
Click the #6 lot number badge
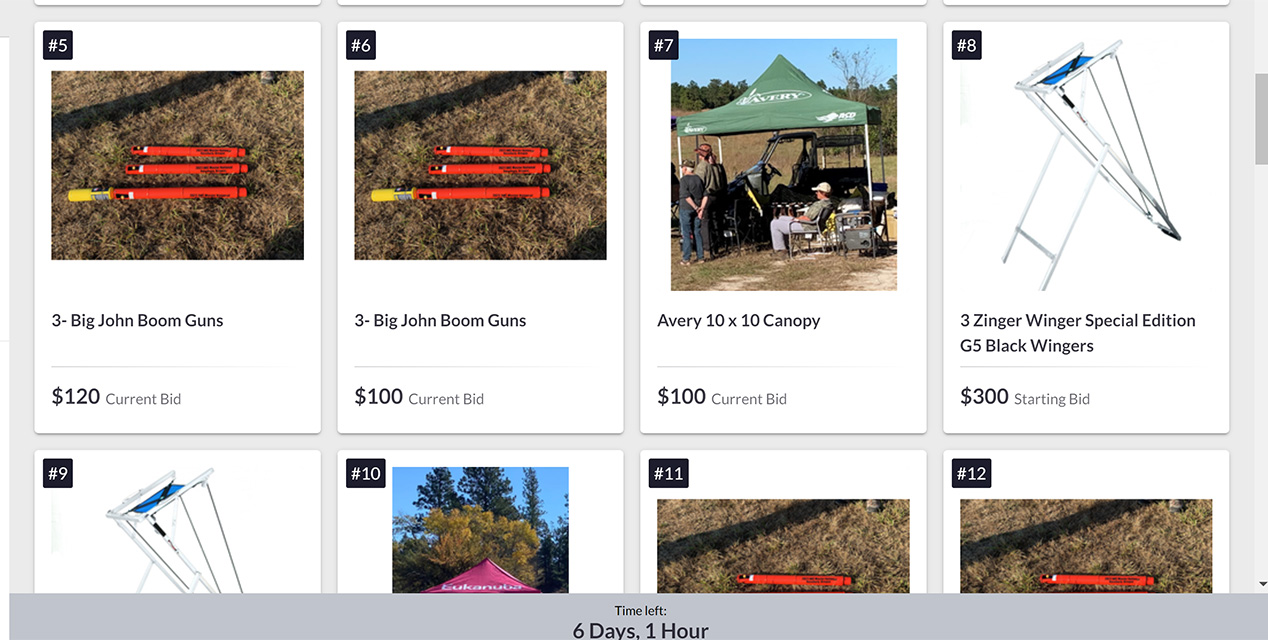pos(361,45)
